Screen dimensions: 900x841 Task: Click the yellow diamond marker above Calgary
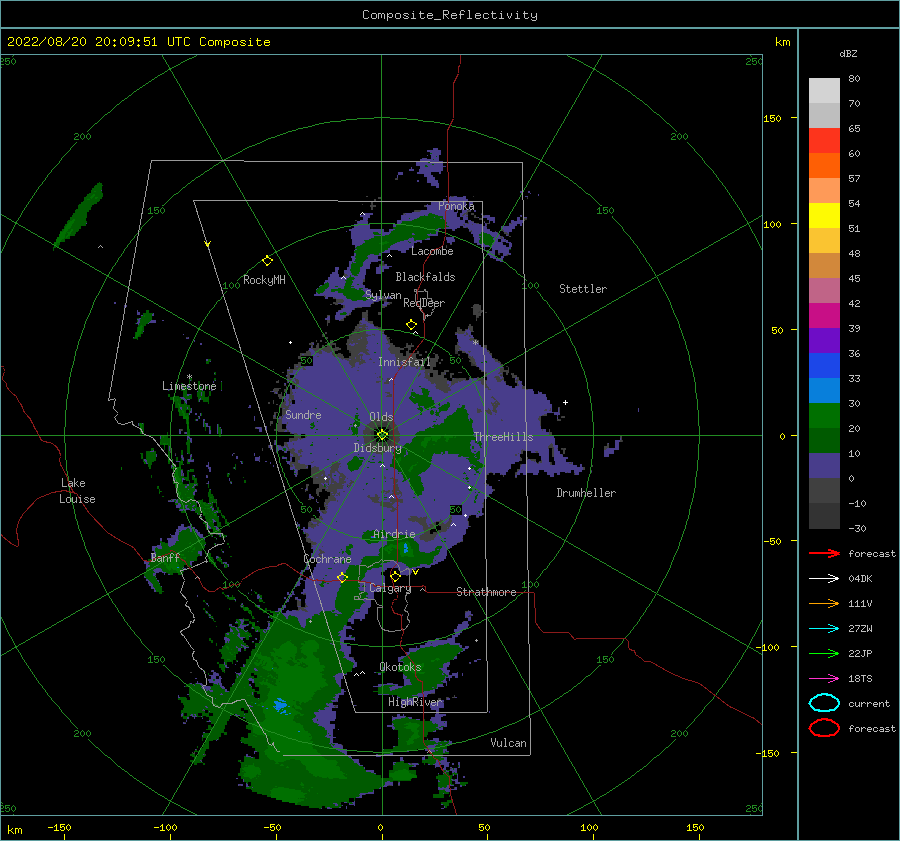click(x=395, y=576)
